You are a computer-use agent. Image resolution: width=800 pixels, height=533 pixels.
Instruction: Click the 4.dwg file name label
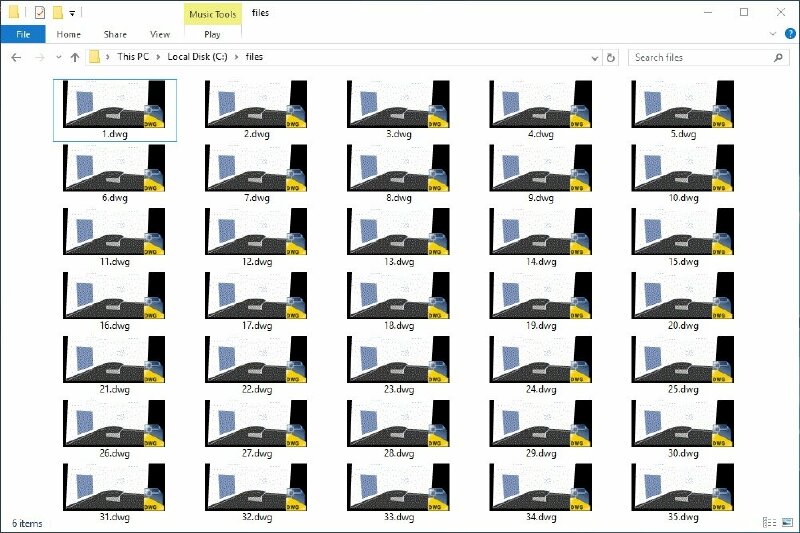click(x=540, y=134)
